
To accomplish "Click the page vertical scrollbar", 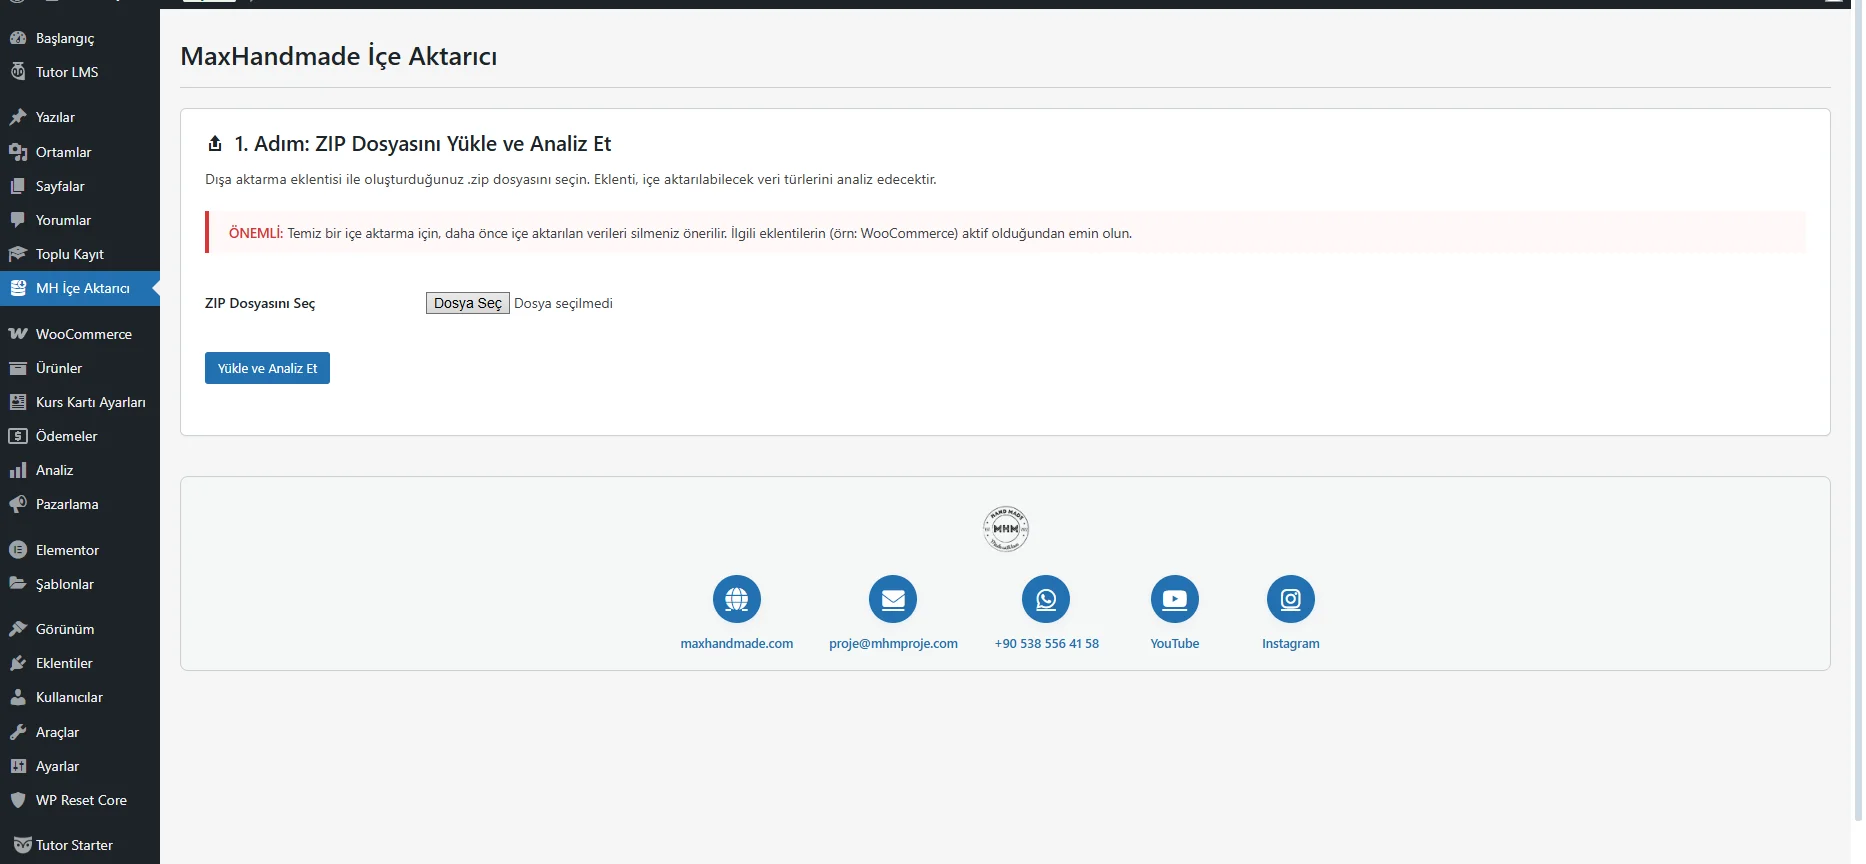I will [1857, 410].
